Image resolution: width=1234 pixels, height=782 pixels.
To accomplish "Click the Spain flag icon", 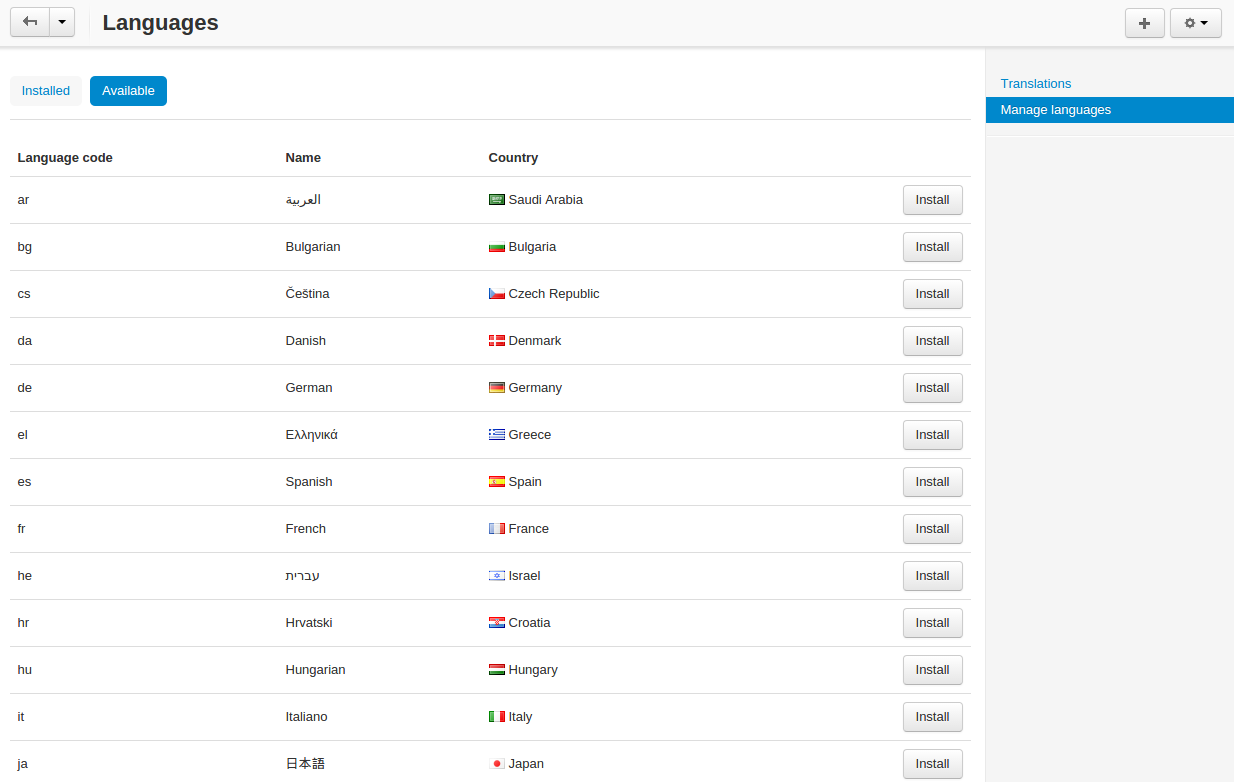I will pyautogui.click(x=497, y=482).
